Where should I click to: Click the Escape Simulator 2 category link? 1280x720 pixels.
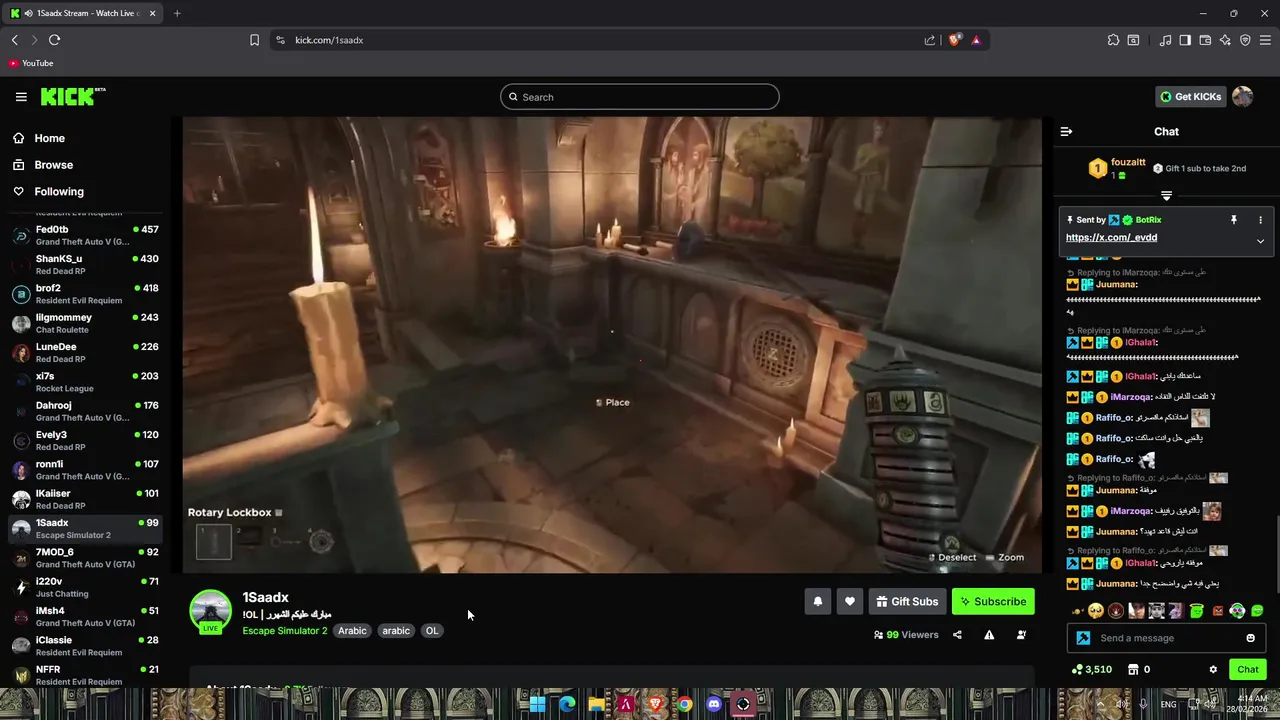(284, 631)
